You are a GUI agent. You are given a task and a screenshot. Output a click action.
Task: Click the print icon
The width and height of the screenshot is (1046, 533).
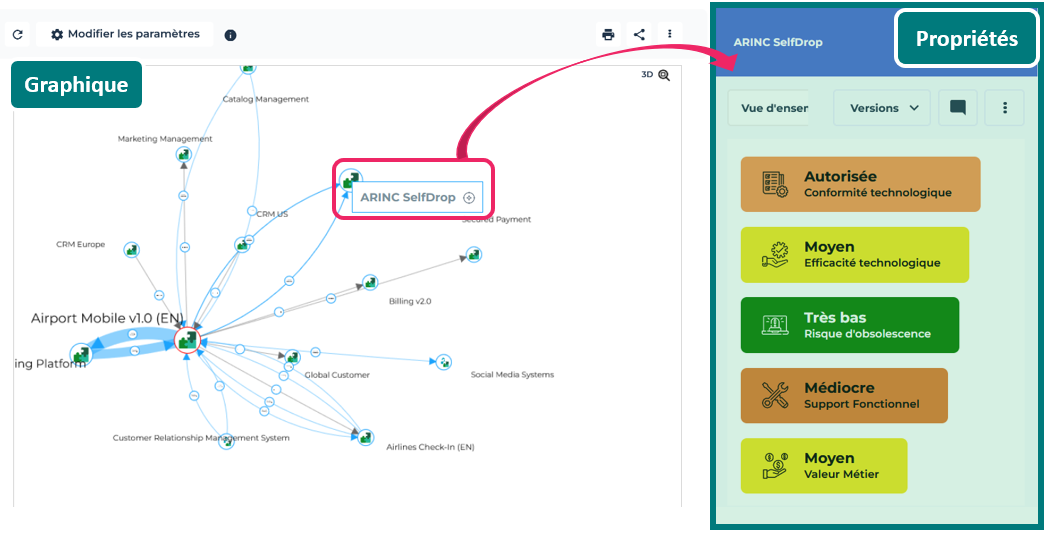tap(608, 34)
